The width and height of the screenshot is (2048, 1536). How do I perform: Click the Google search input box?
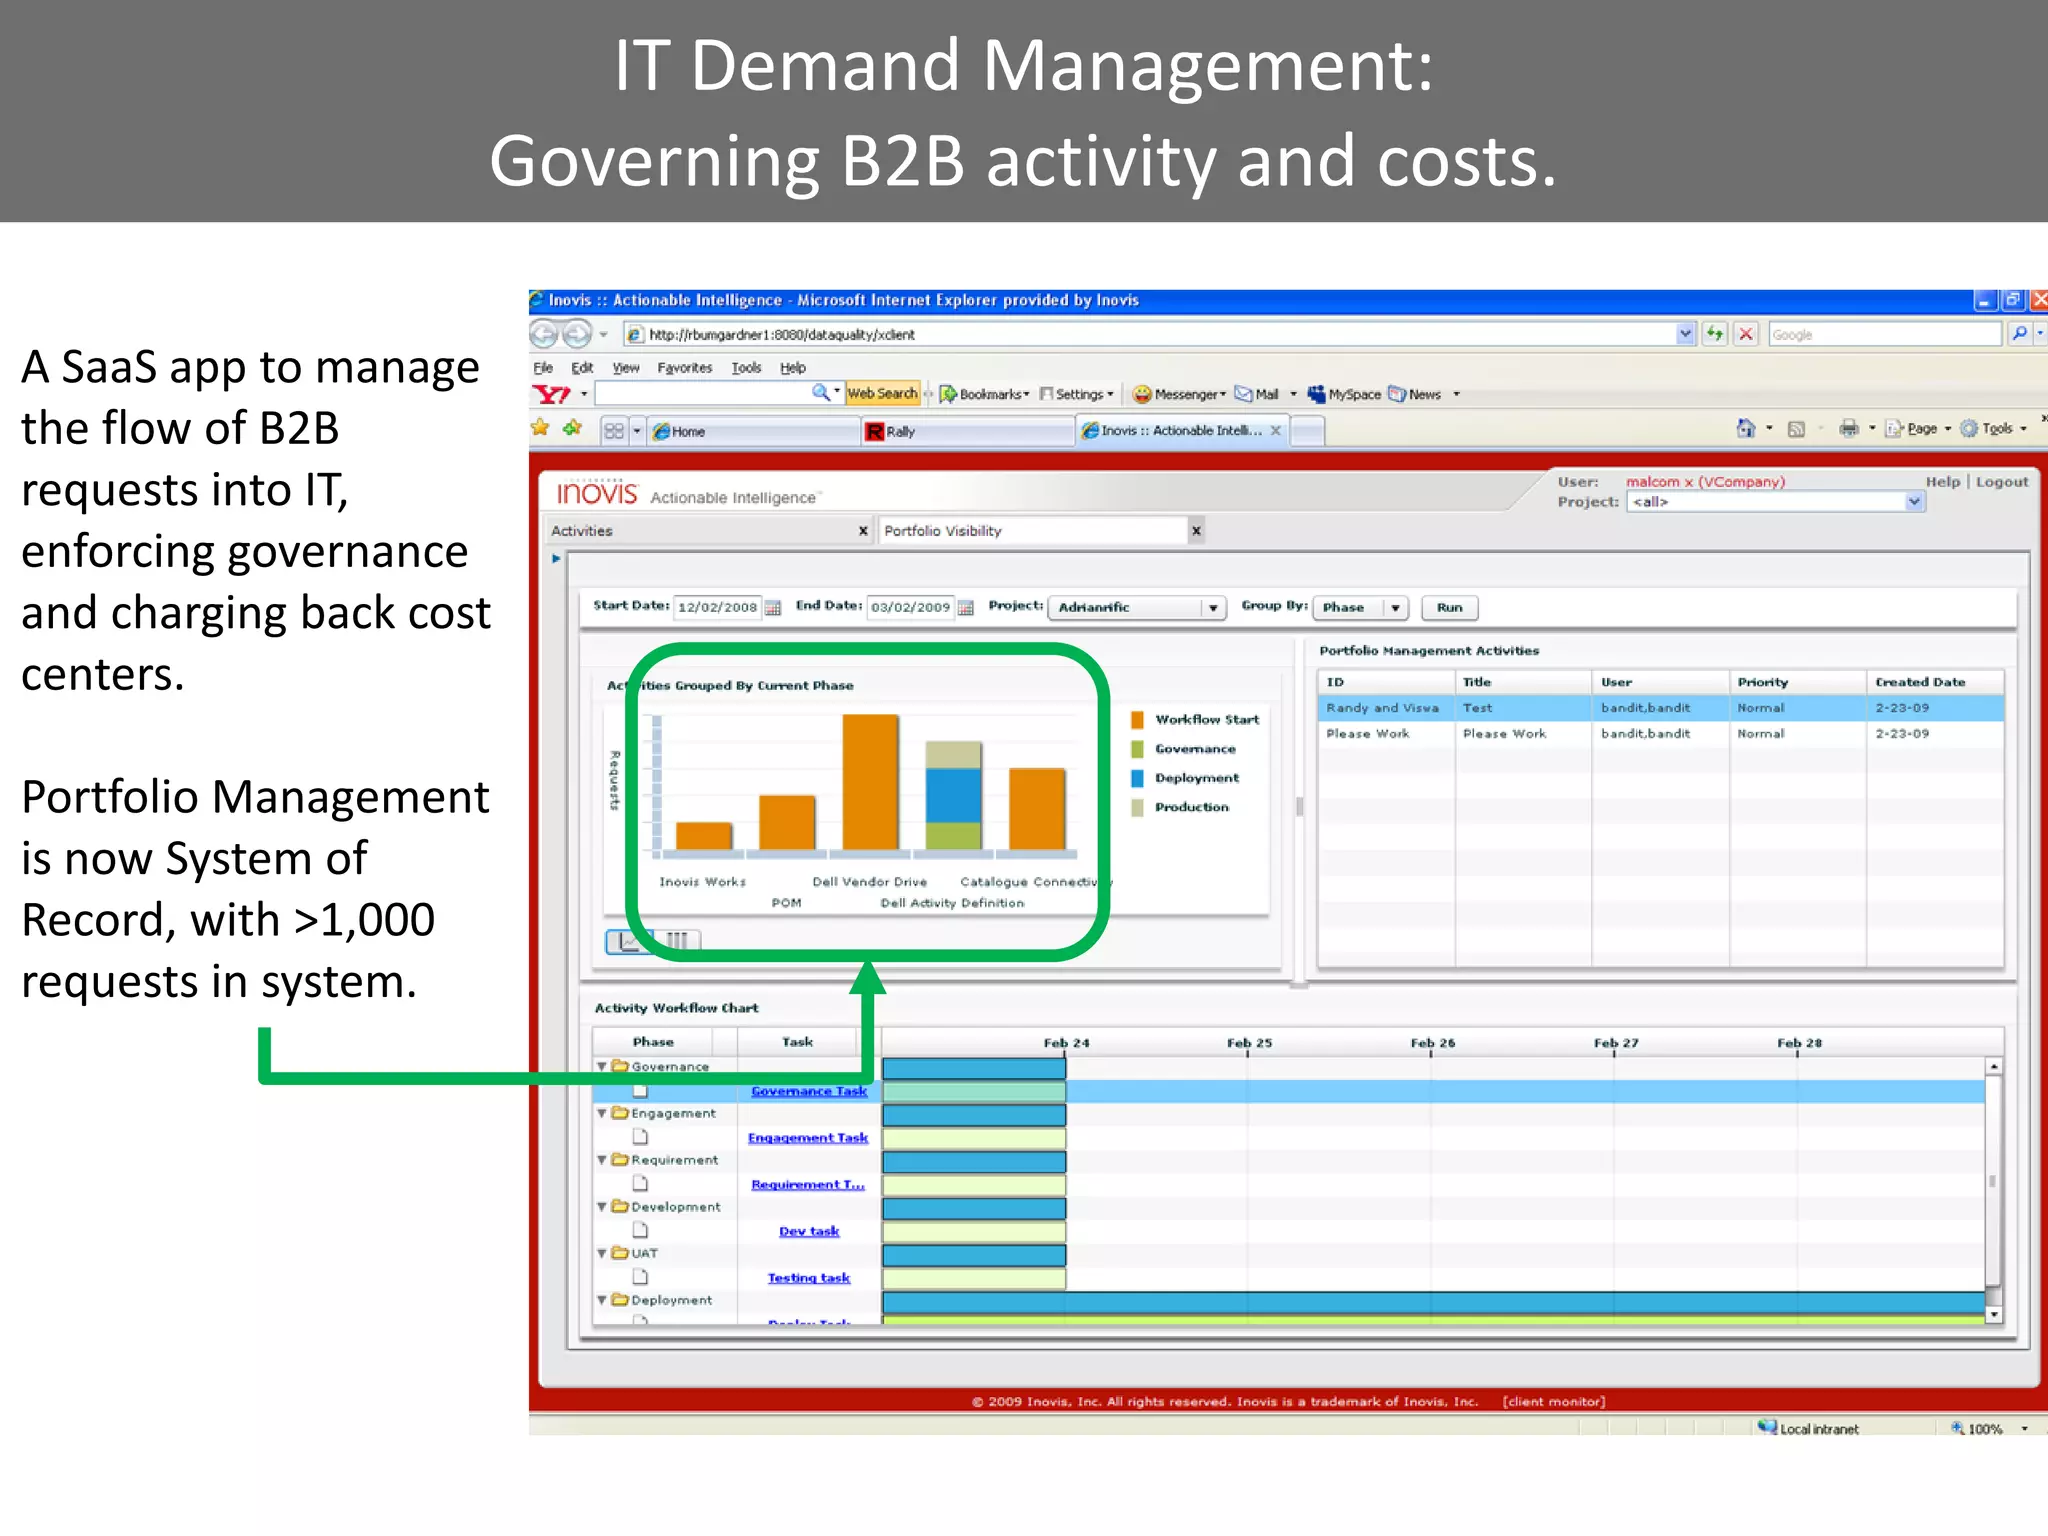(1885, 334)
